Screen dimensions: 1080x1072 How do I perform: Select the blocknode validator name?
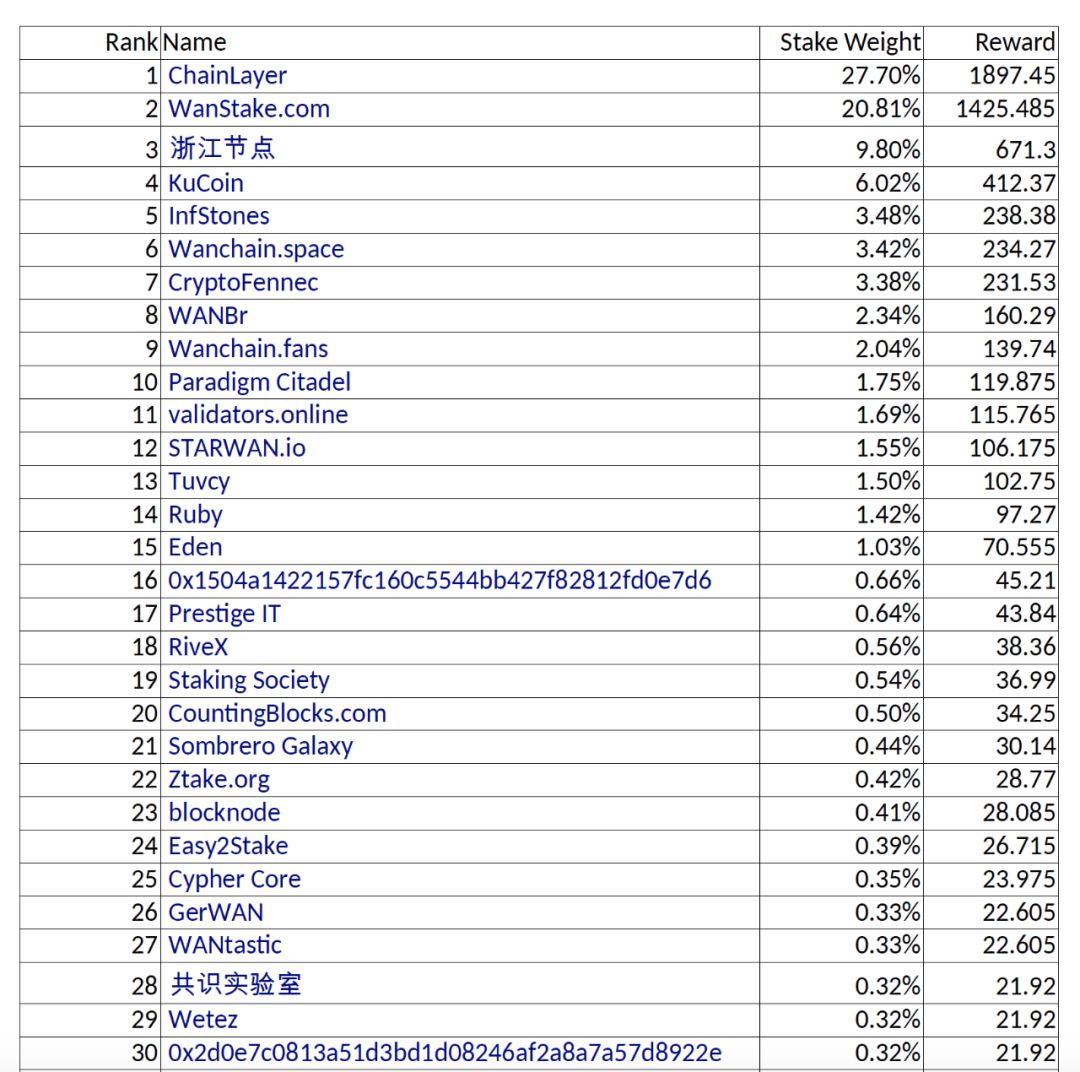(224, 813)
